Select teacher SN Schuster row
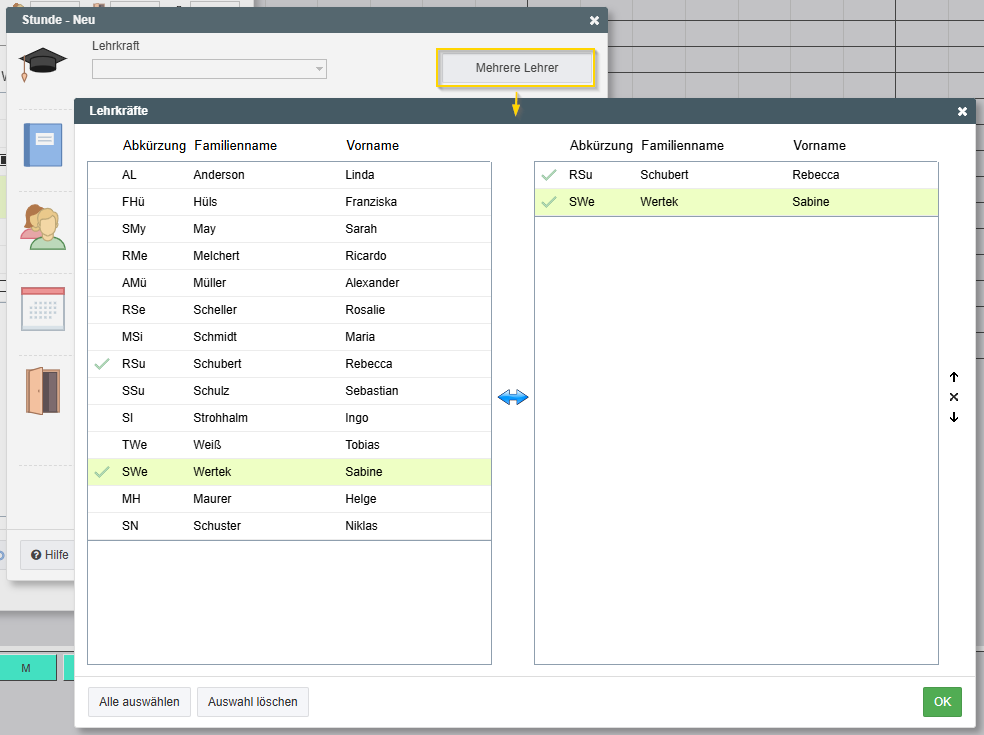Image resolution: width=984 pixels, height=735 pixels. (x=289, y=526)
